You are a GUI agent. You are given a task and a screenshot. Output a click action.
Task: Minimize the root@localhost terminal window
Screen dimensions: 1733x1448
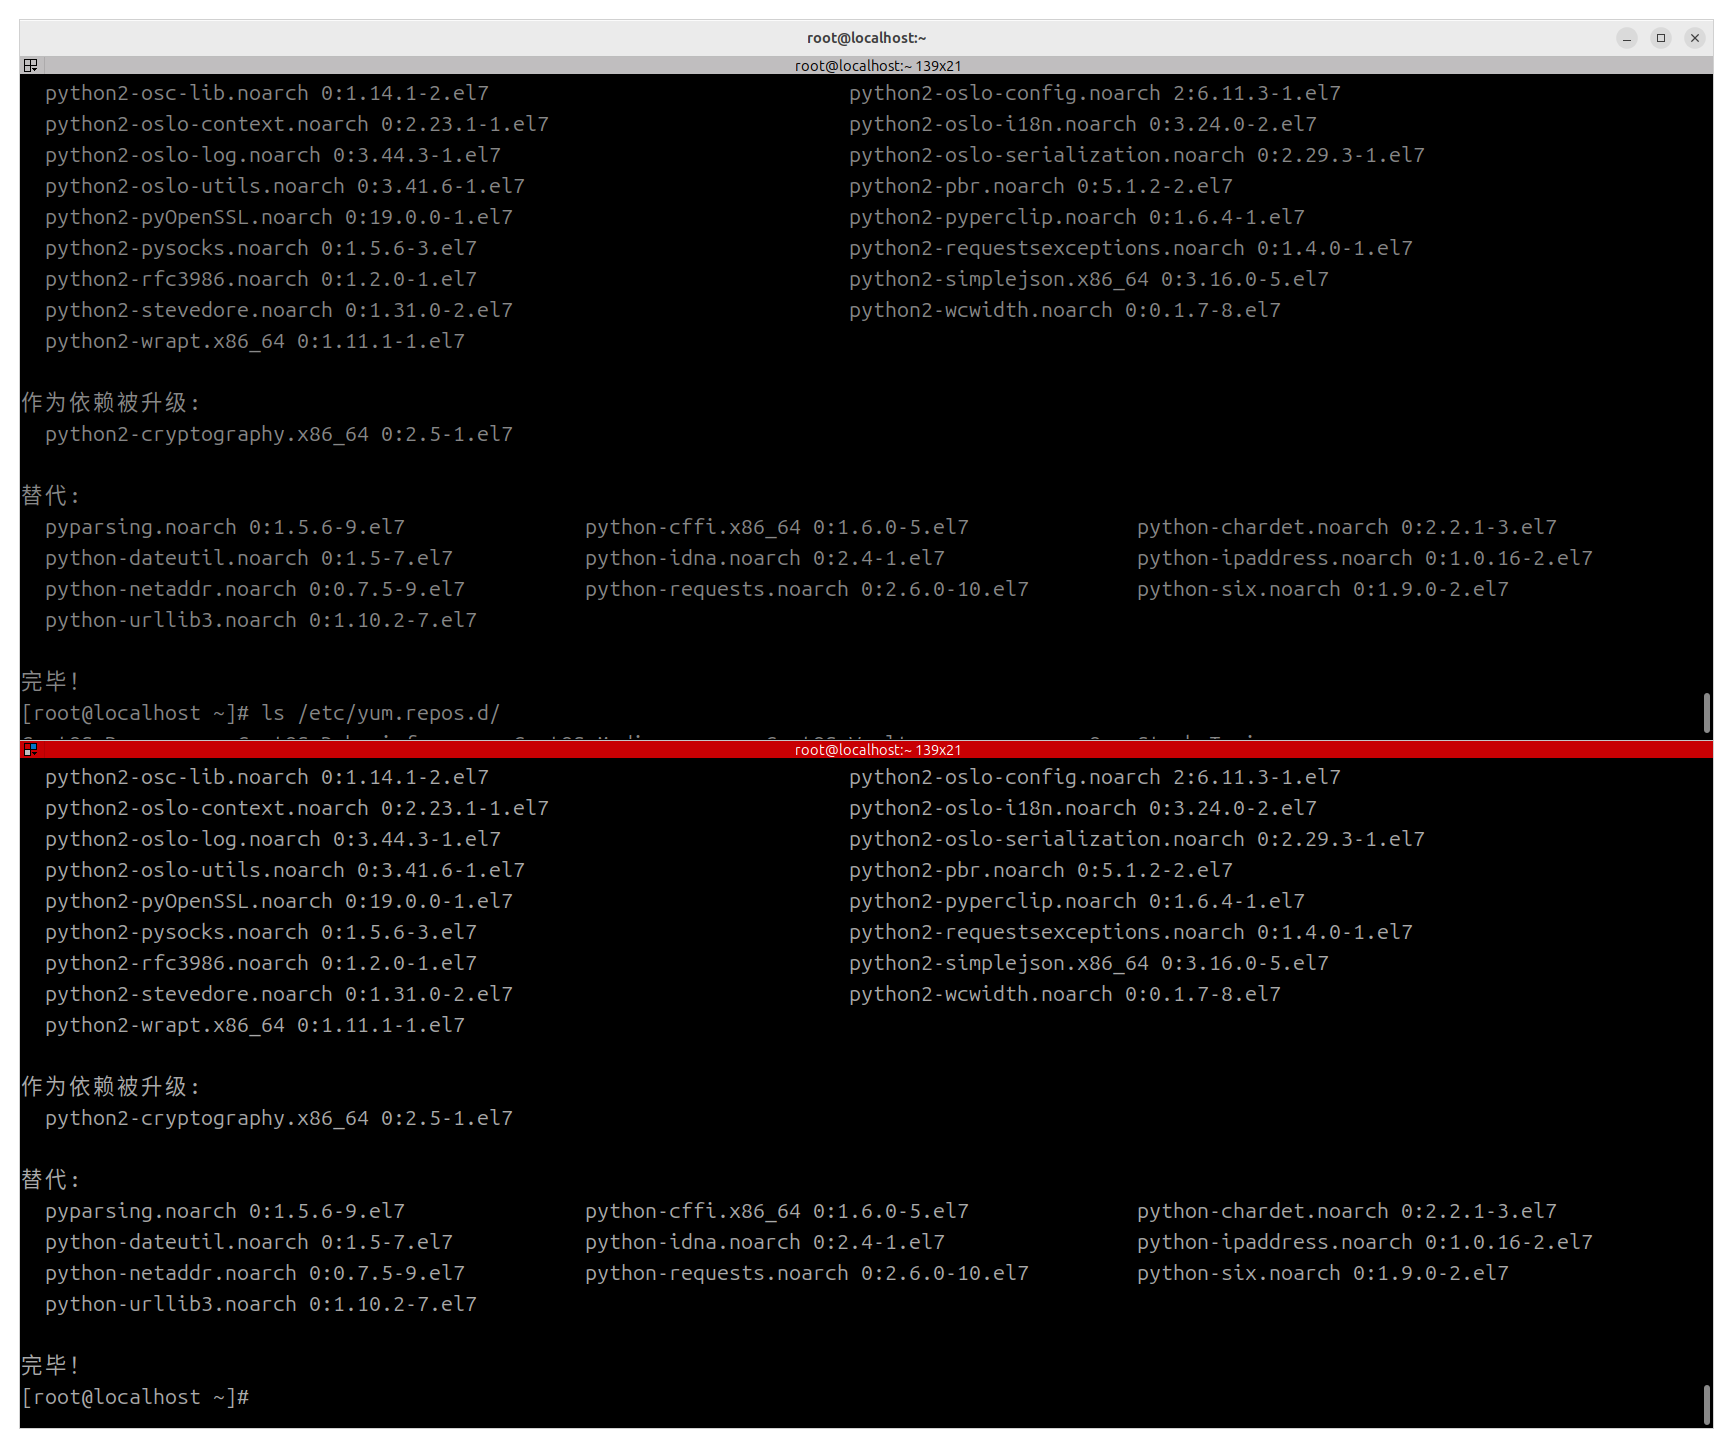coord(1627,38)
